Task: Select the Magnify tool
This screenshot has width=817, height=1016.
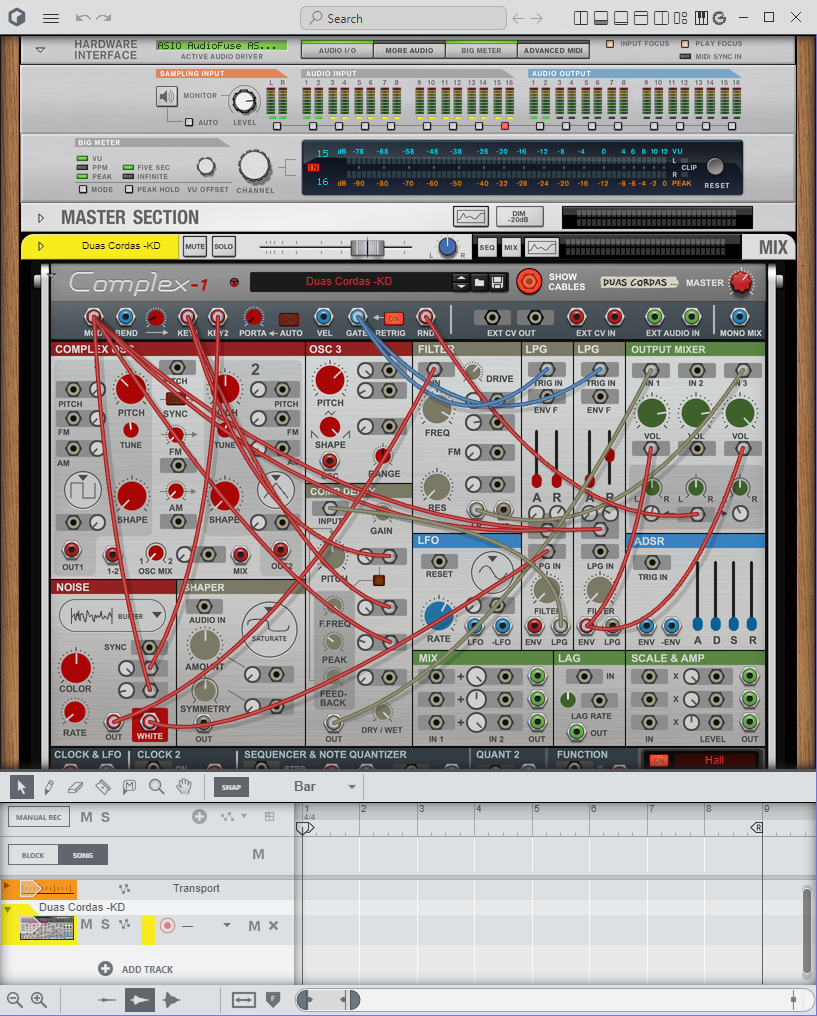Action: (157, 787)
